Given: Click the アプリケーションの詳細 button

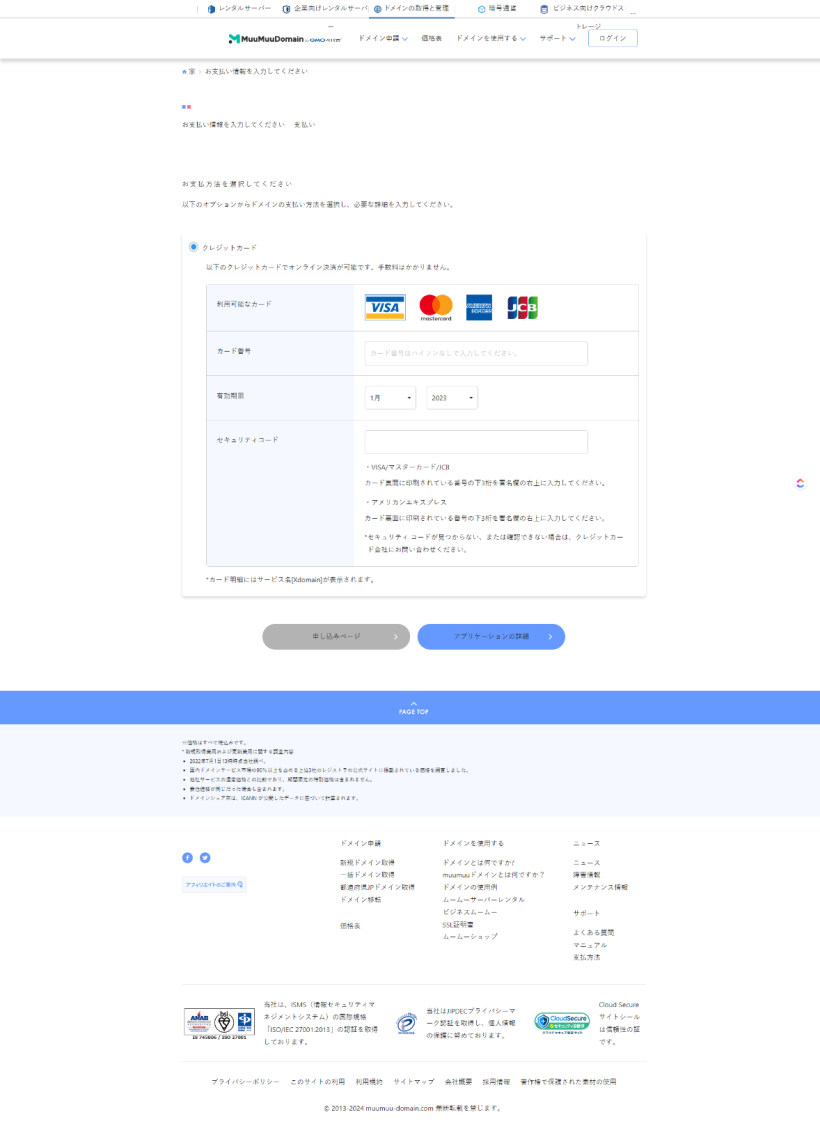Looking at the screenshot, I should click(491, 636).
